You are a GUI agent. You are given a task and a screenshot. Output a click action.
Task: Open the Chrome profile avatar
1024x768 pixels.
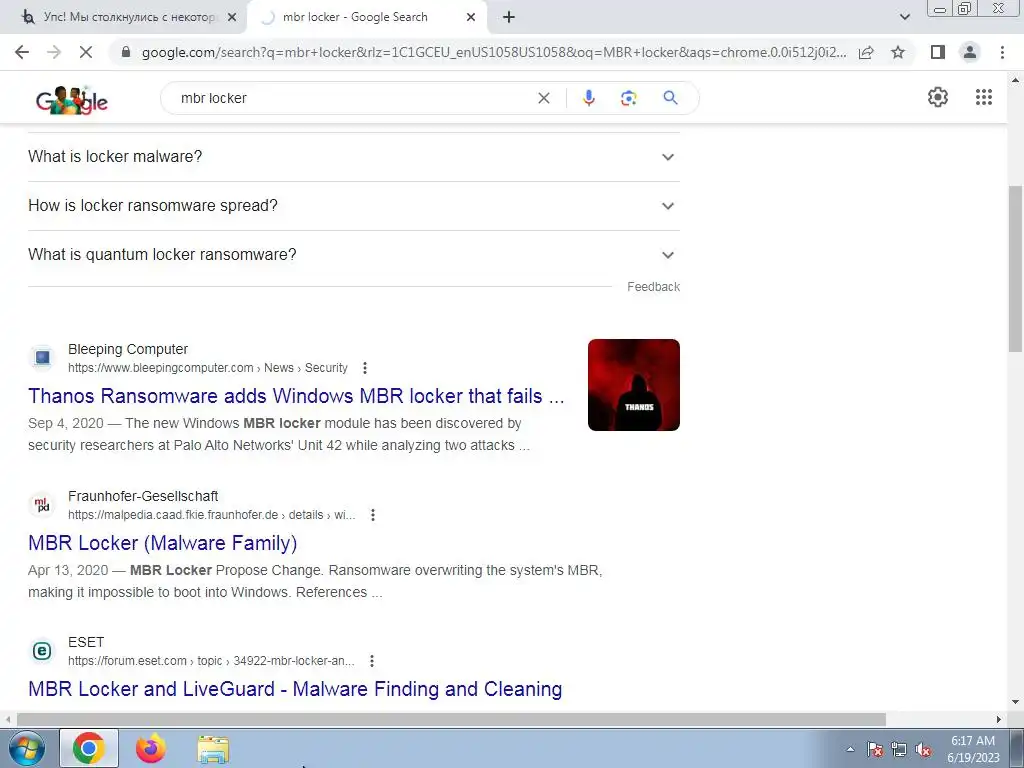click(970, 52)
